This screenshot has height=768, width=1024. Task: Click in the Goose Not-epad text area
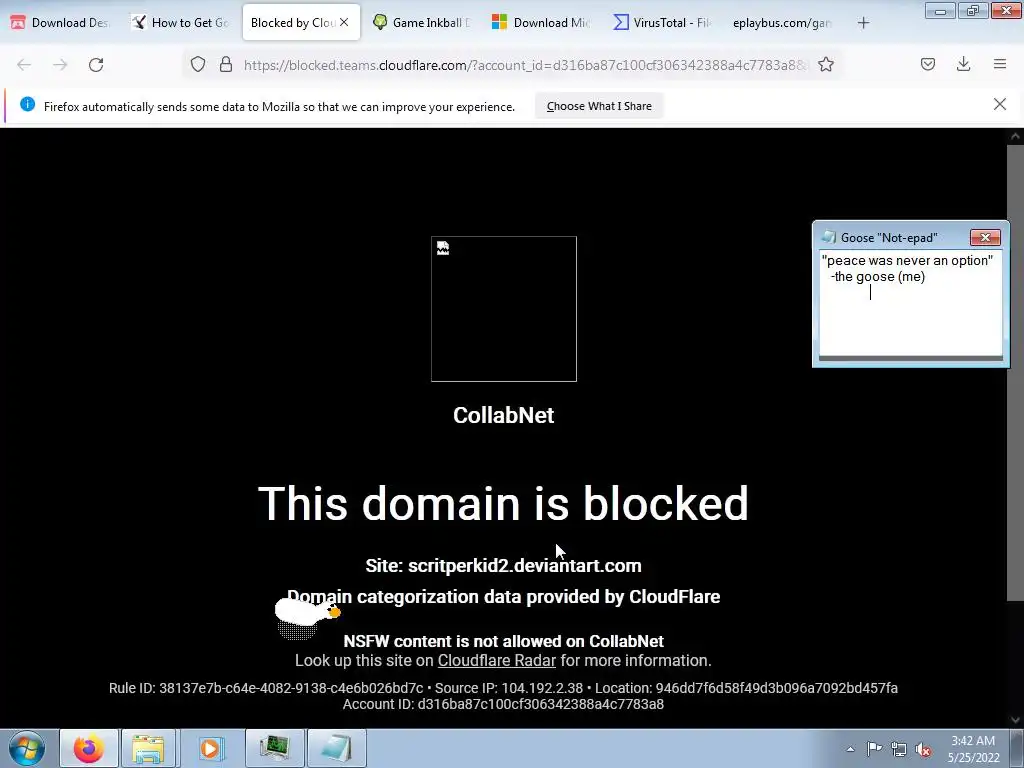point(910,303)
